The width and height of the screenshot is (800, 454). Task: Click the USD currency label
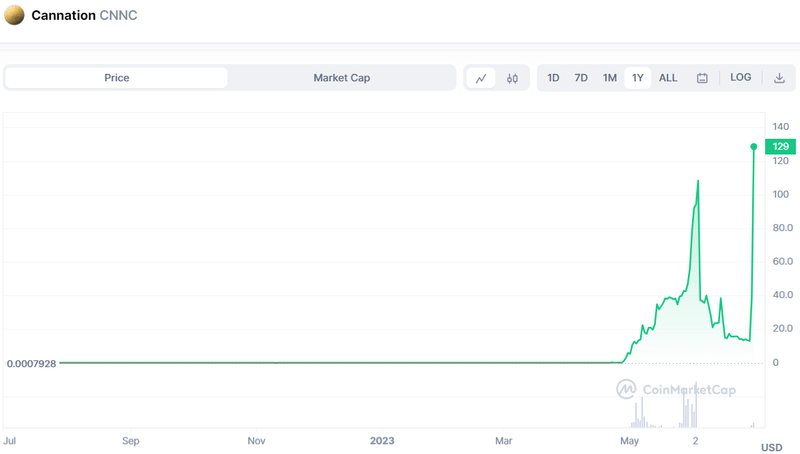point(771,447)
